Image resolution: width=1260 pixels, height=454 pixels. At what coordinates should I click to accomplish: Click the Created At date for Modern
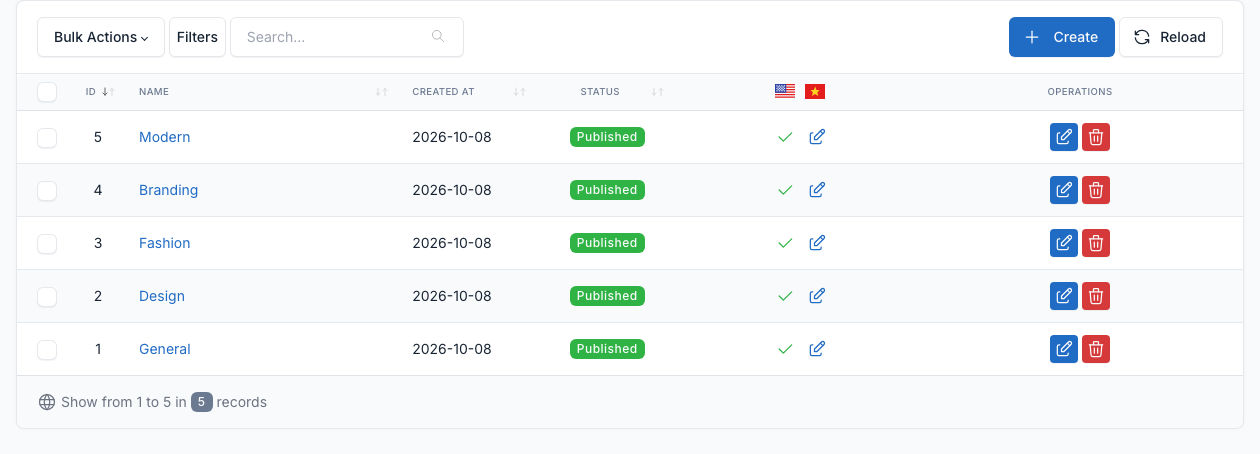point(452,137)
